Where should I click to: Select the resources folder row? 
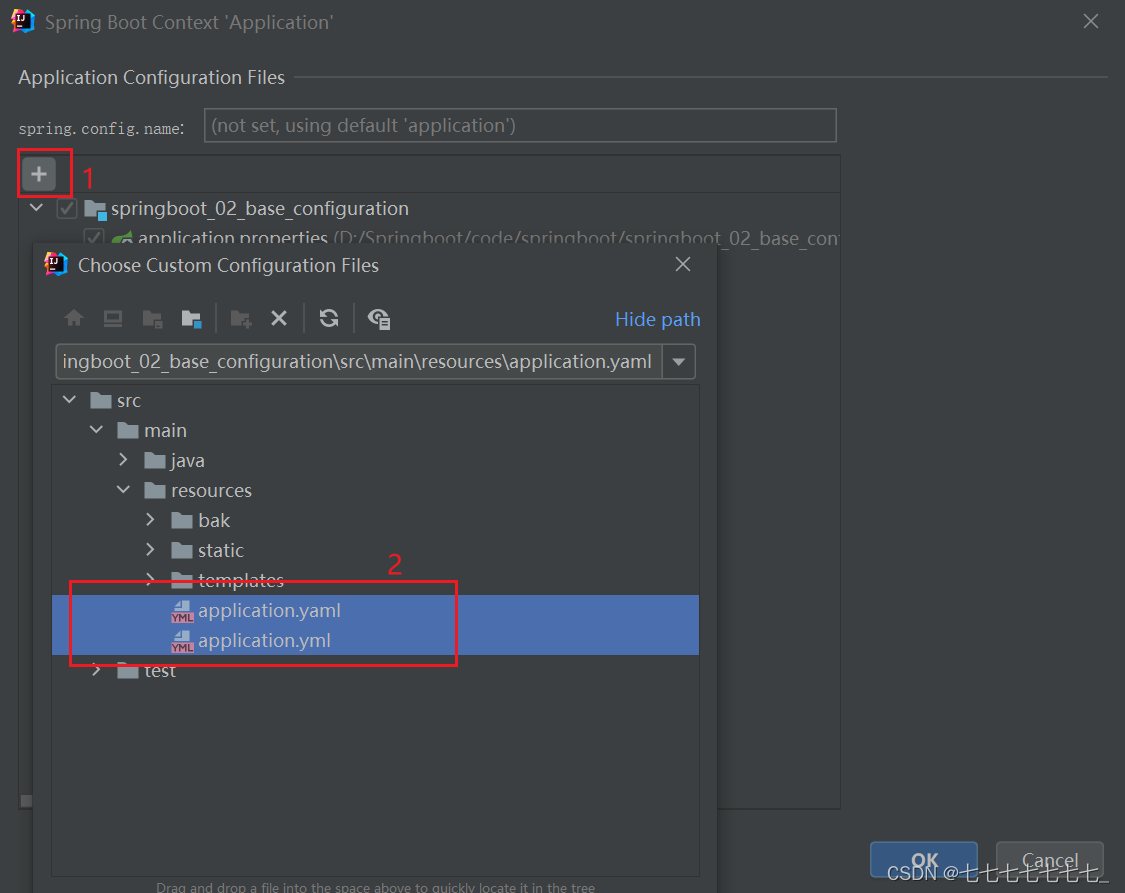(375, 490)
